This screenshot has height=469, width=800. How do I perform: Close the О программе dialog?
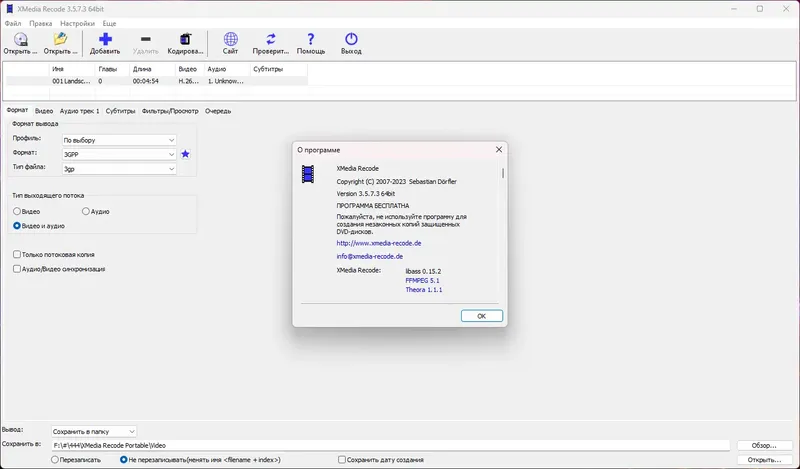pos(499,150)
